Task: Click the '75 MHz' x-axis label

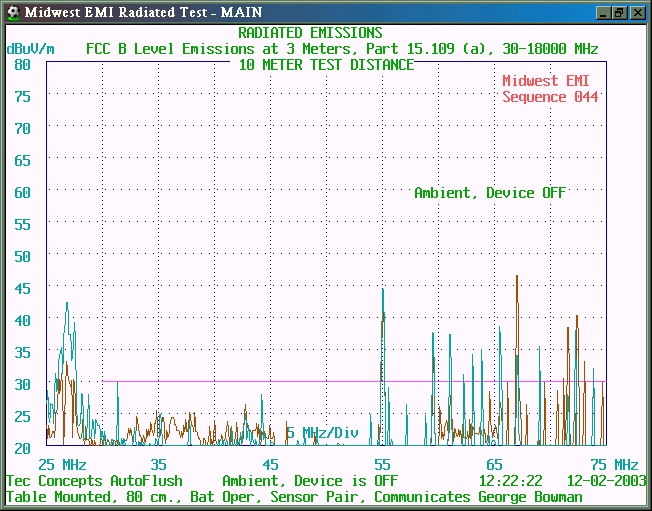Action: click(613, 464)
